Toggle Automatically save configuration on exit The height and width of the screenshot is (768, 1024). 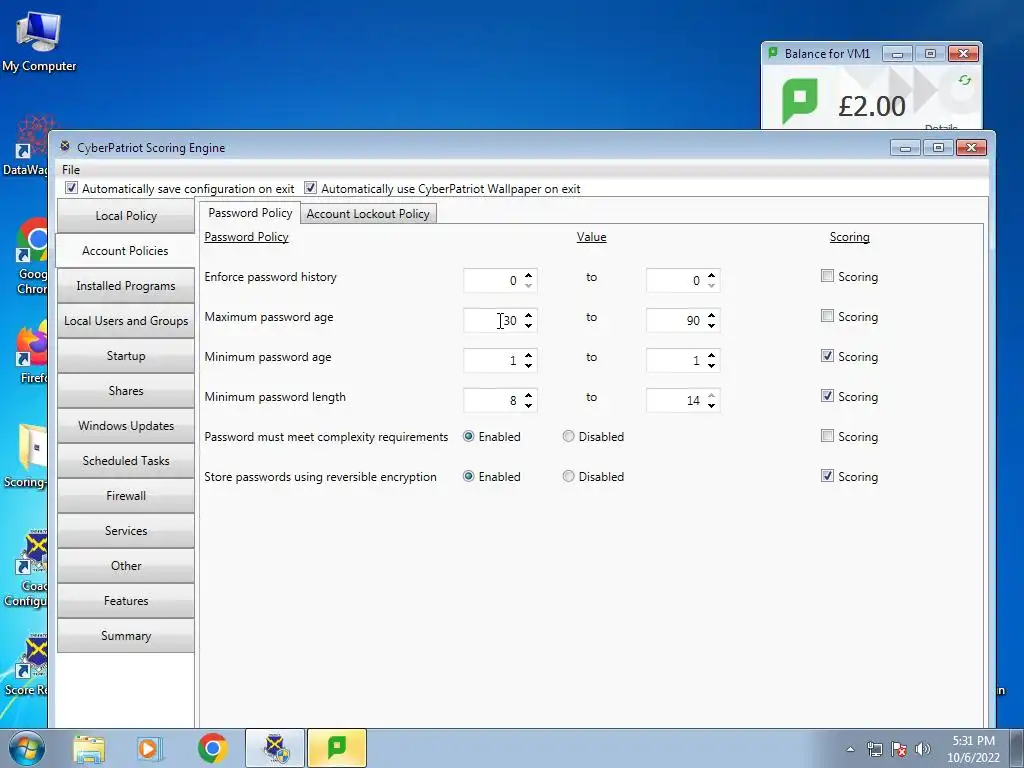[x=71, y=188]
